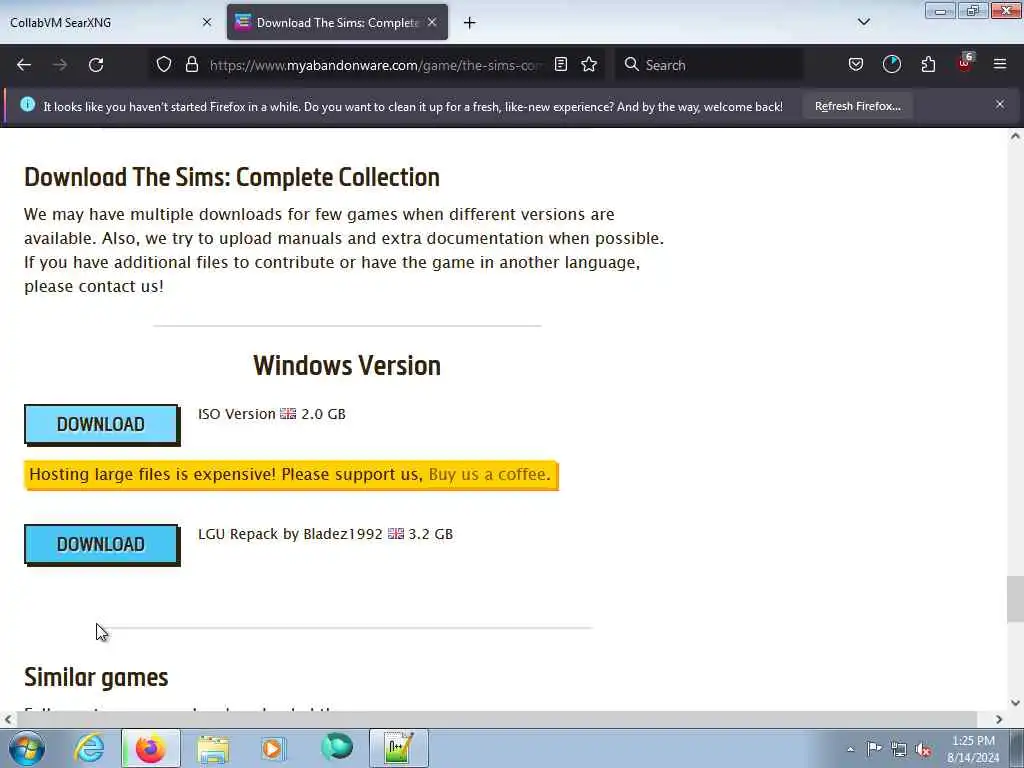Open the Firefox application menu
The width and height of the screenshot is (1024, 768).
(1000, 64)
